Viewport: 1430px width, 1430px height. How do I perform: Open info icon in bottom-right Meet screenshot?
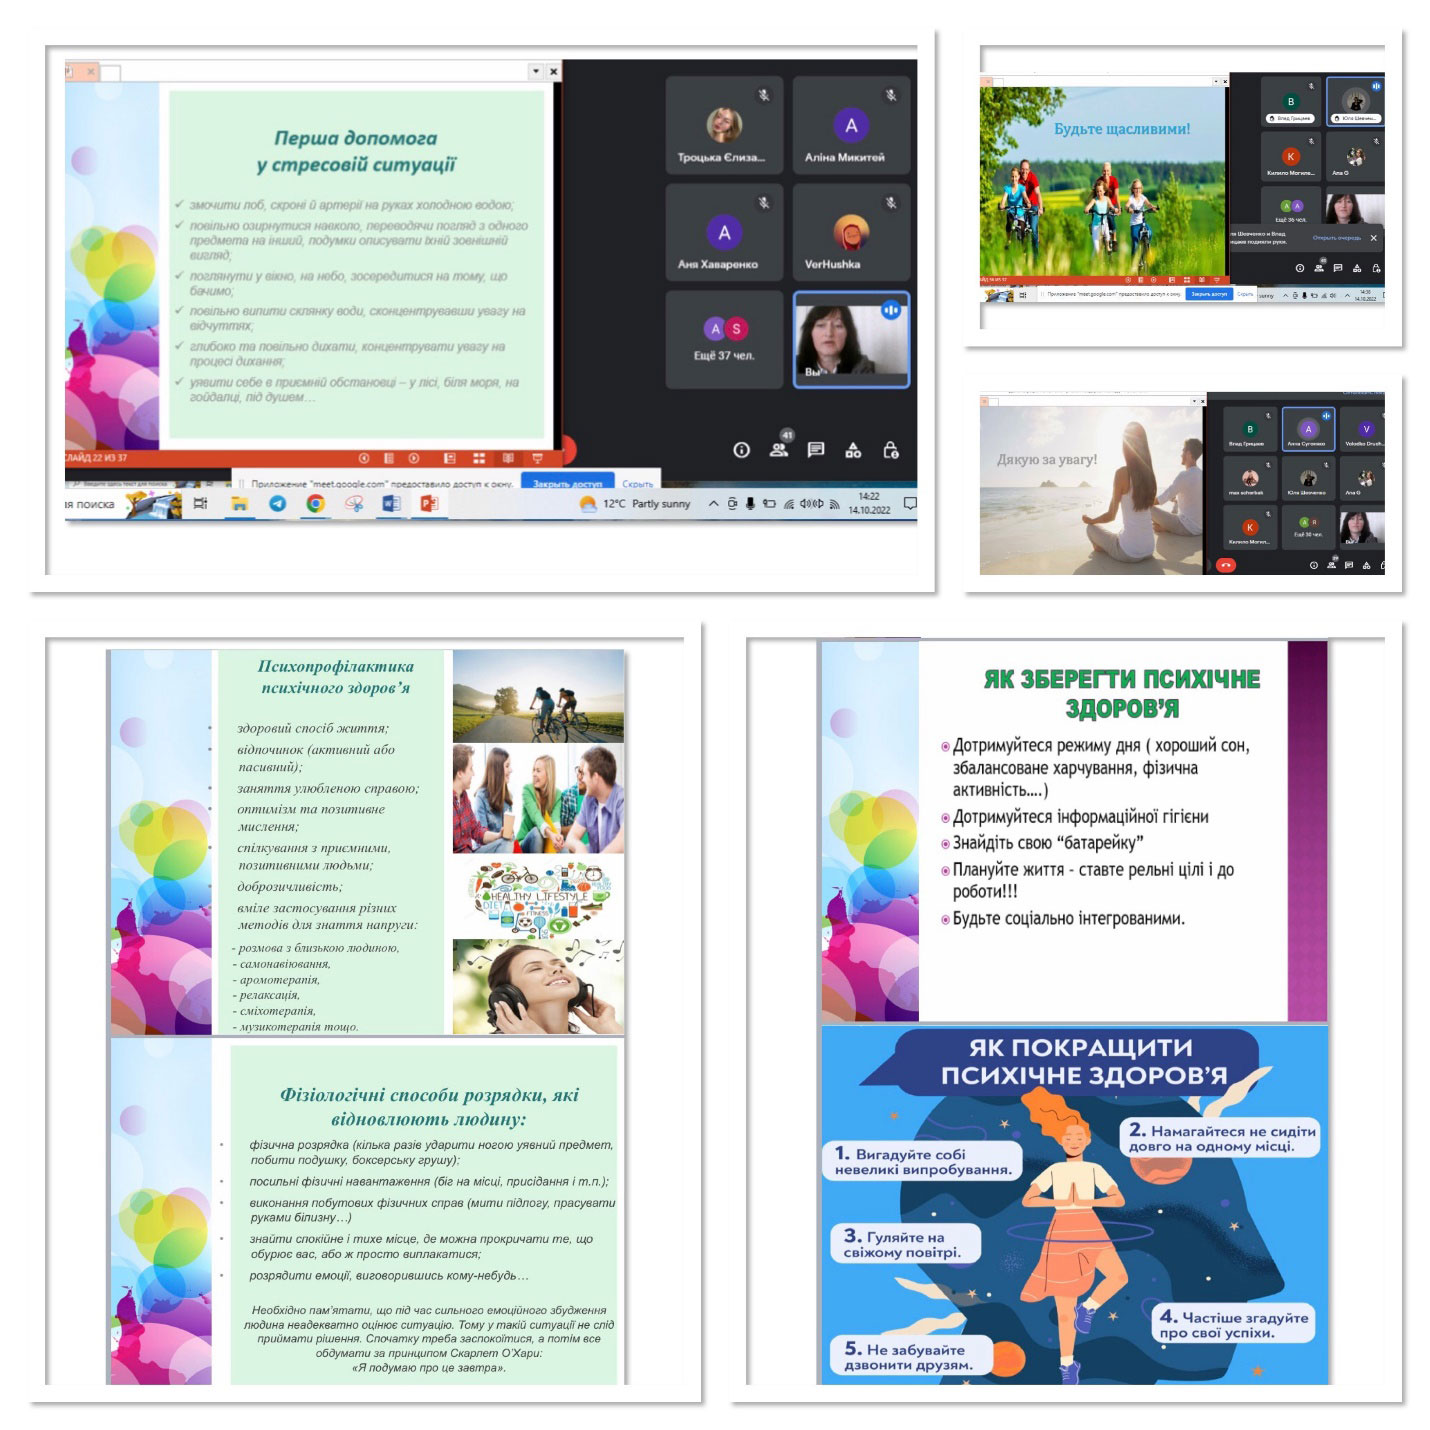click(1314, 565)
